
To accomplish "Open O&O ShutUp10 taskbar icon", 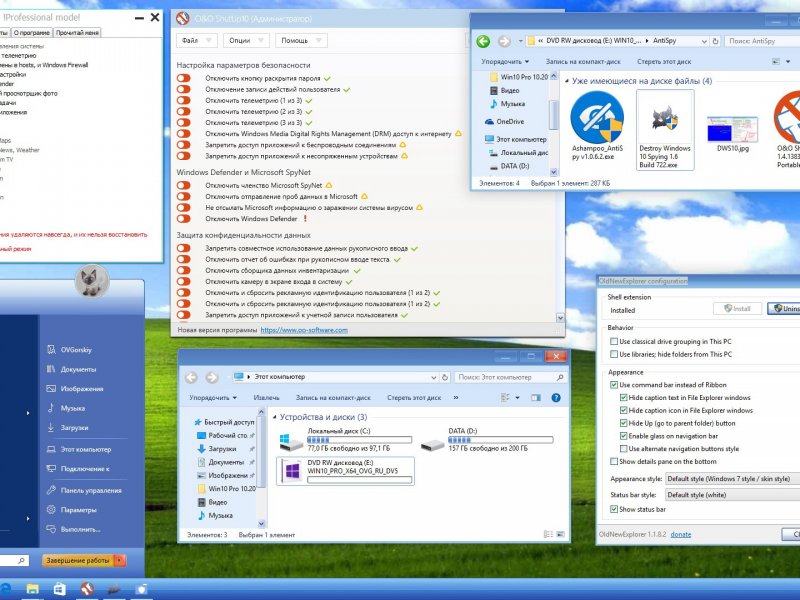I will point(87,589).
